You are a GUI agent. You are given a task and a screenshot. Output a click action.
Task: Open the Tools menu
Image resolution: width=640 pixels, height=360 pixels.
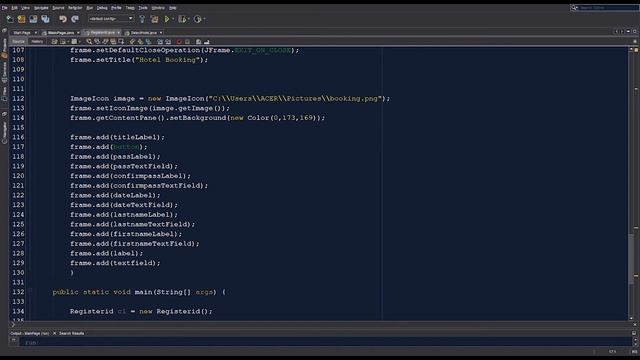click(143, 8)
